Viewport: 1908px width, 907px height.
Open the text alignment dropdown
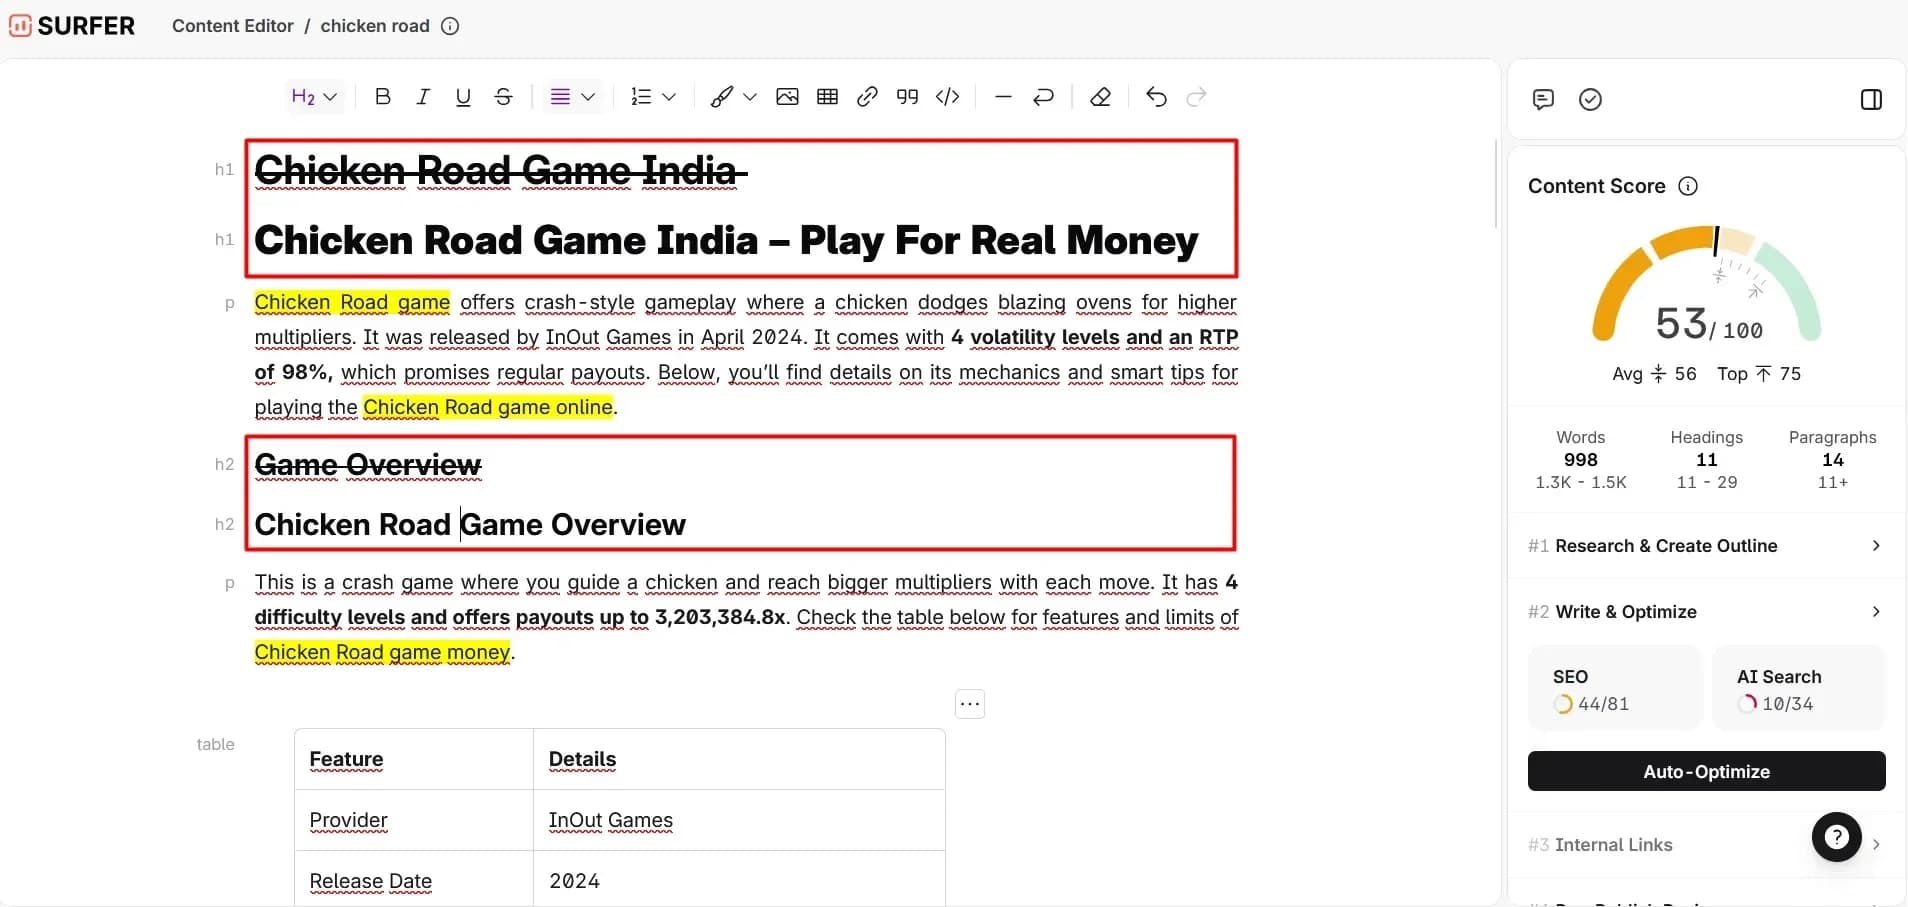click(x=573, y=97)
